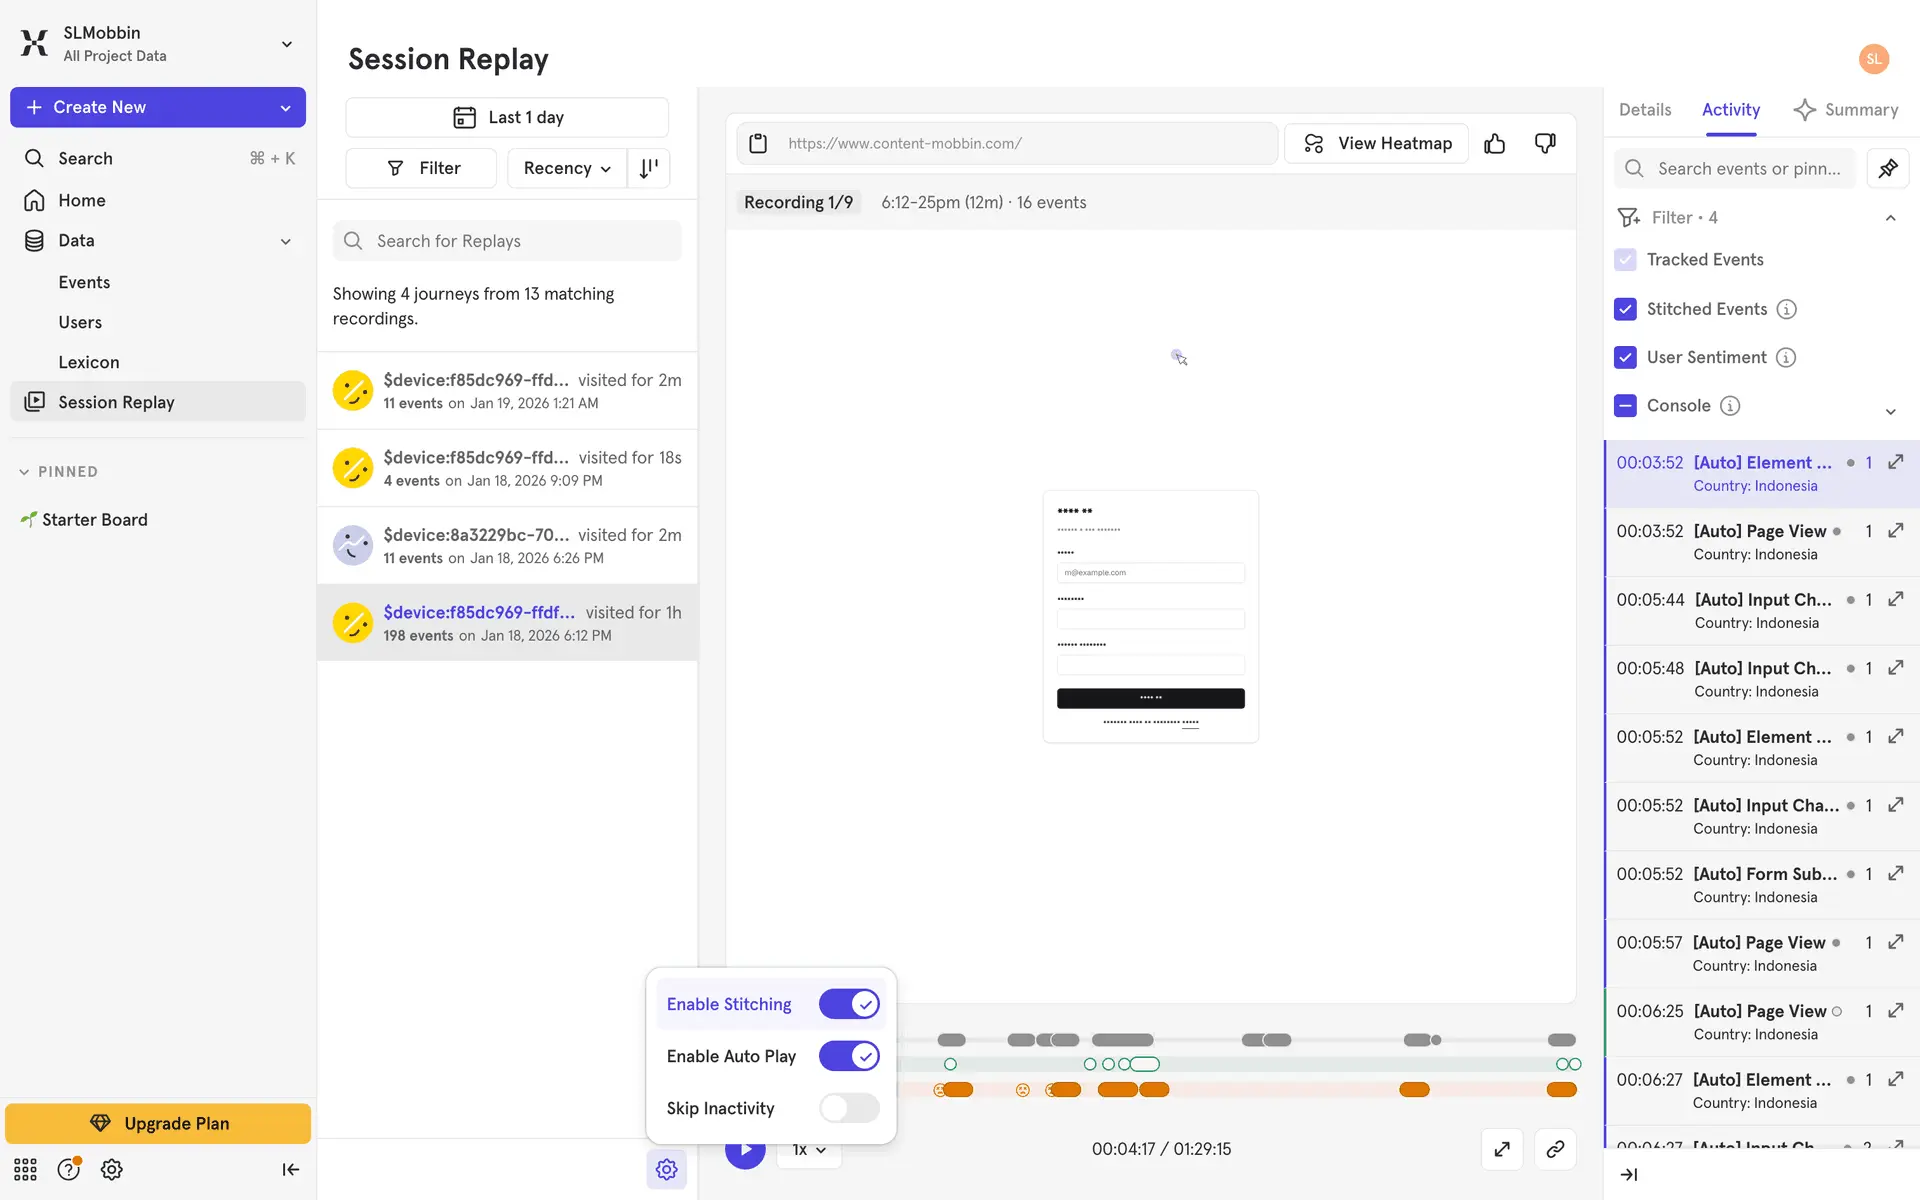Click the thumbs up icon
This screenshot has height=1200, width=1920.
(x=1494, y=144)
